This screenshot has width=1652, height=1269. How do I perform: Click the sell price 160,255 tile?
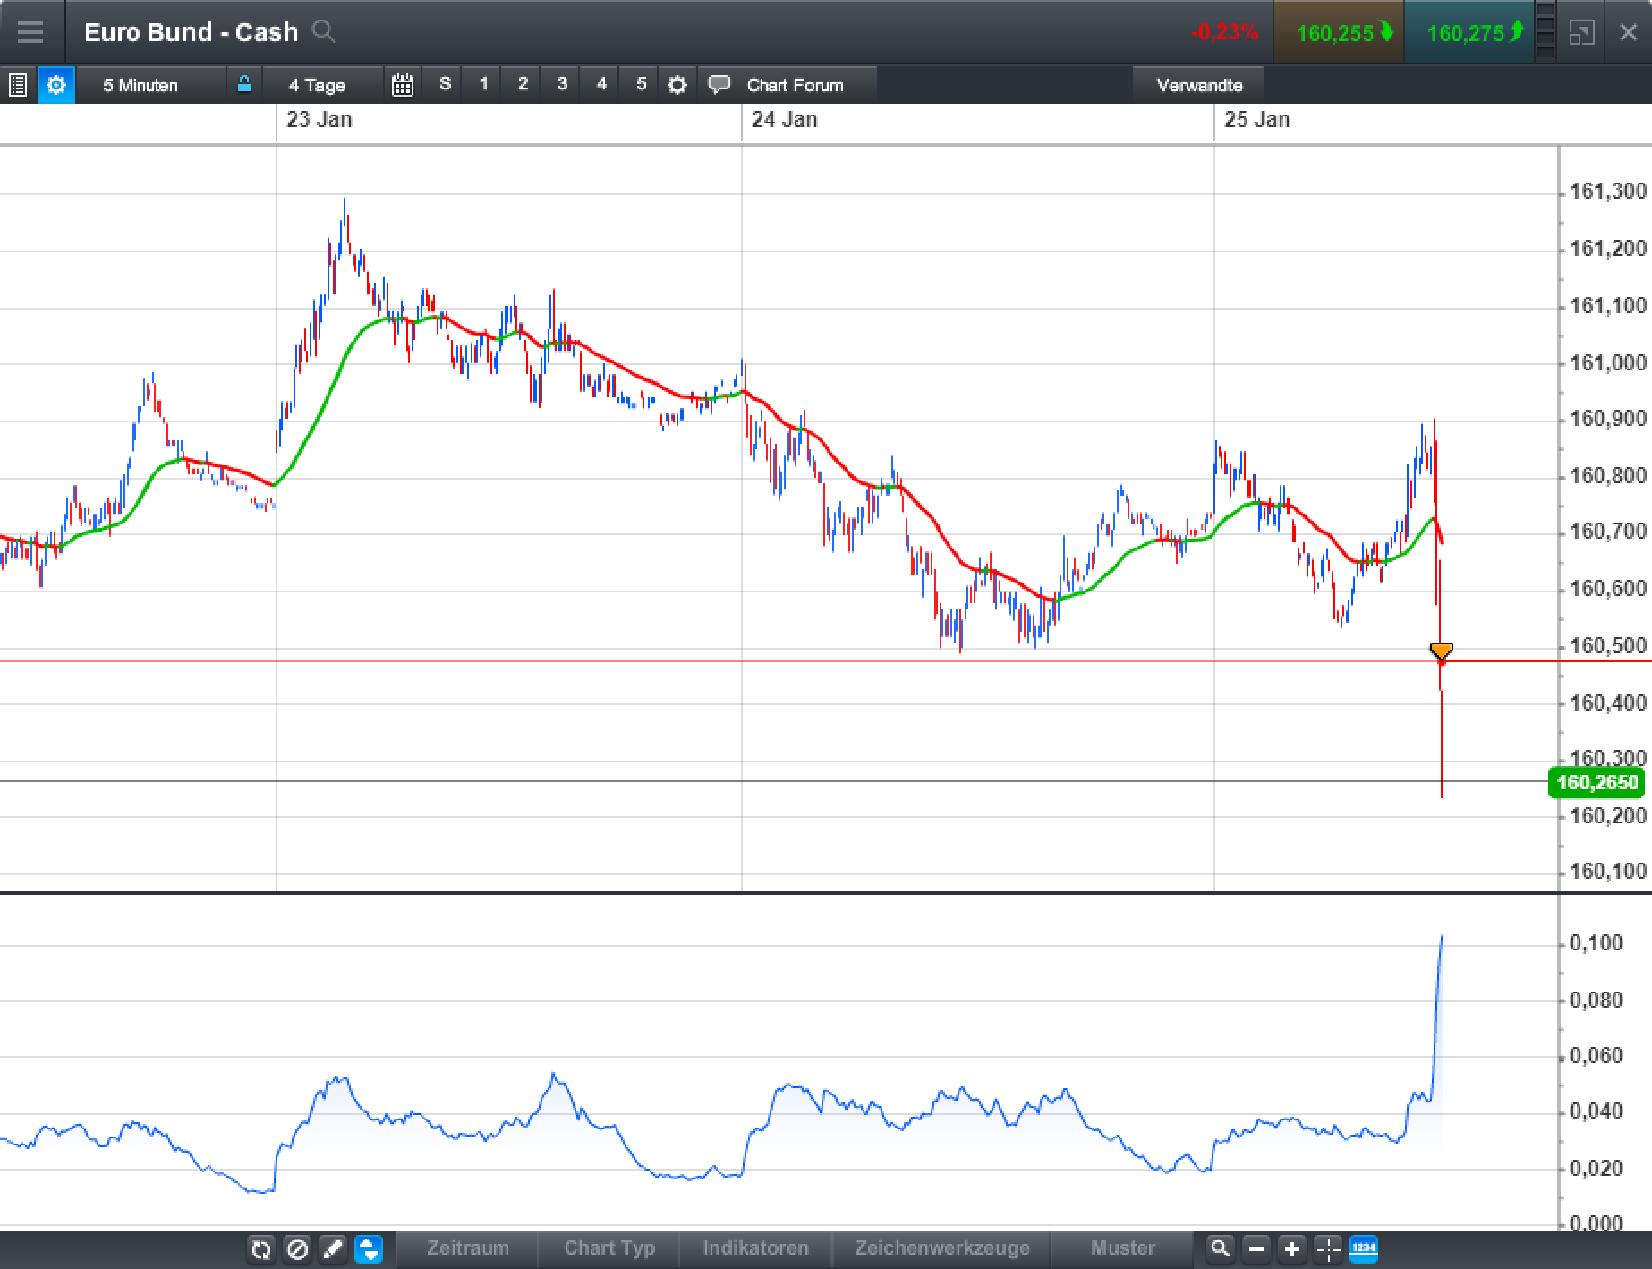point(1338,33)
